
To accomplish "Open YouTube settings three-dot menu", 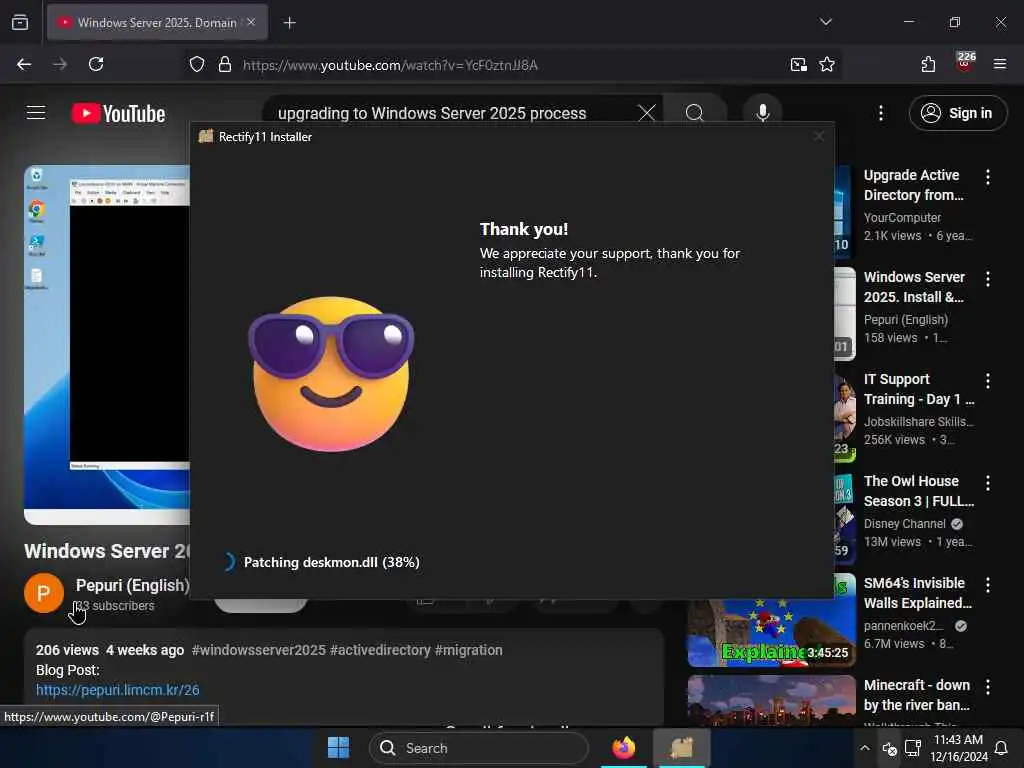I will tap(880, 113).
